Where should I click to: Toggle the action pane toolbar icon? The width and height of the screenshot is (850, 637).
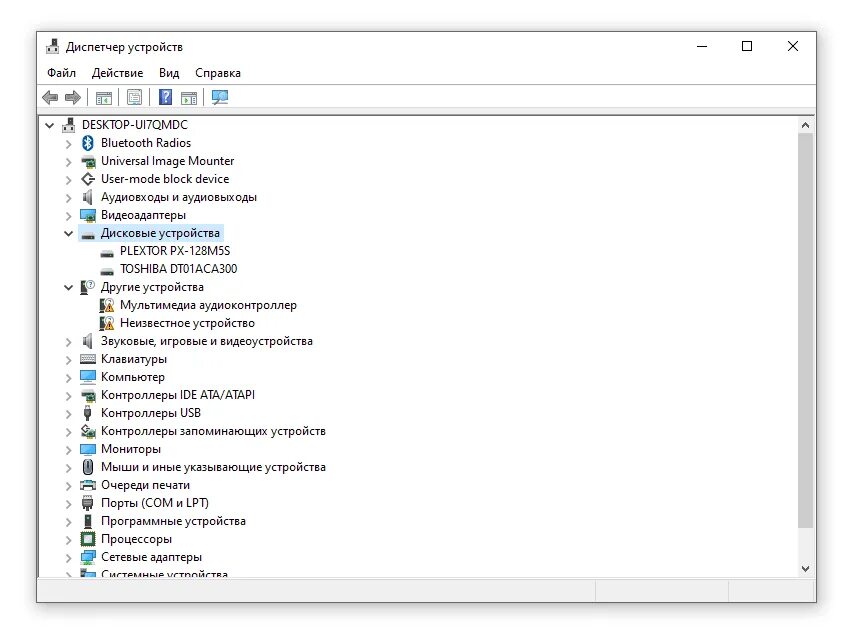click(189, 98)
